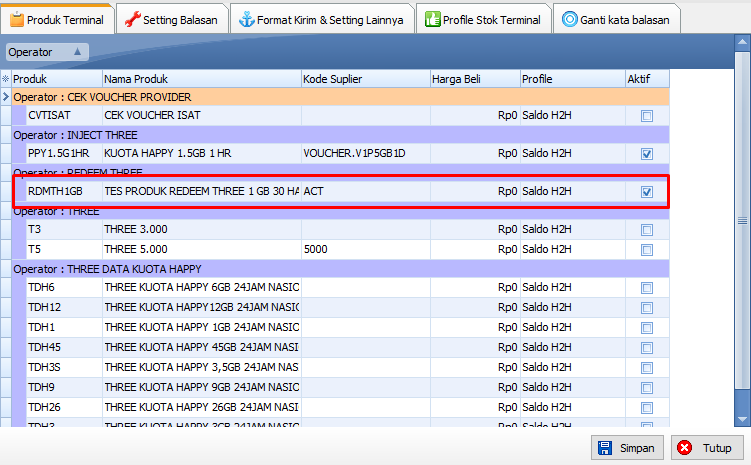
Task: Select KUOTA HAPPY 1.5GB 1 HR cell
Action: 202,153
